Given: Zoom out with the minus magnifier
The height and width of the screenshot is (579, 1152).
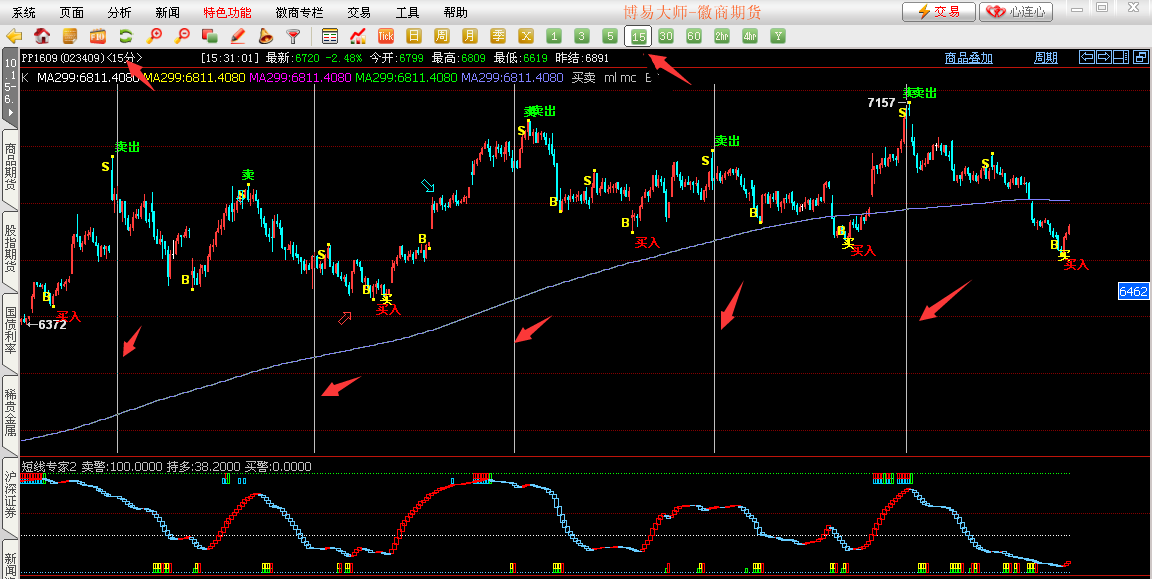Looking at the screenshot, I should click(182, 36).
